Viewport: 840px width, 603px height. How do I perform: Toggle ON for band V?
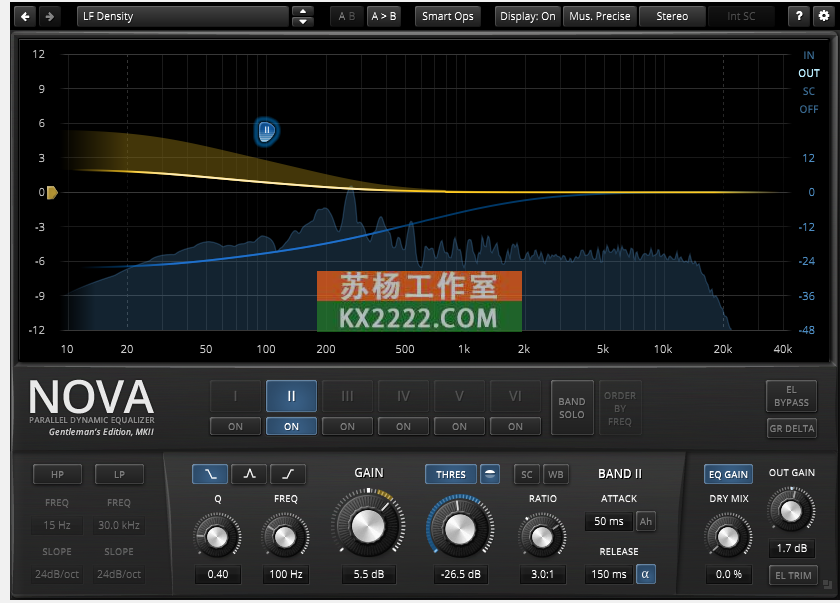pyautogui.click(x=459, y=426)
